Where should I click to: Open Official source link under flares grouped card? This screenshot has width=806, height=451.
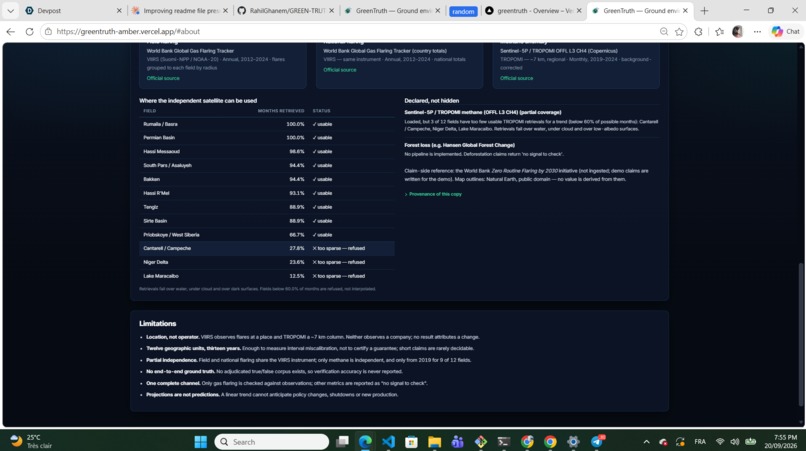163,78
